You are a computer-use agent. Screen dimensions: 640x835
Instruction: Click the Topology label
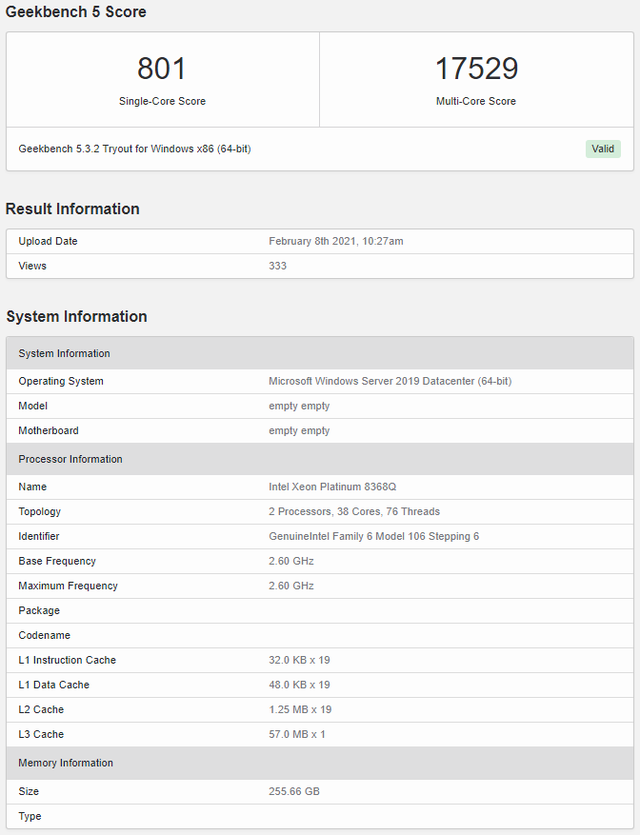(40, 512)
